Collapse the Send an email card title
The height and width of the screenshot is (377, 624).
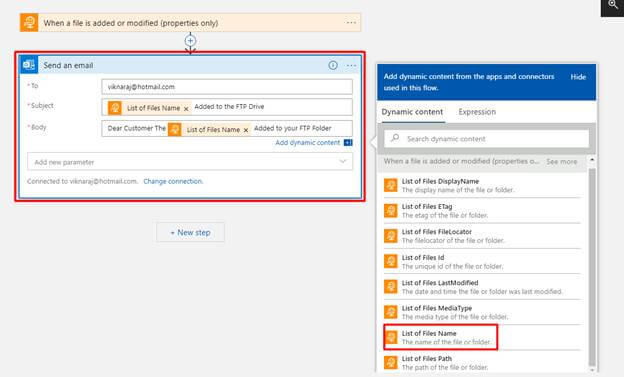pyautogui.click(x=68, y=65)
